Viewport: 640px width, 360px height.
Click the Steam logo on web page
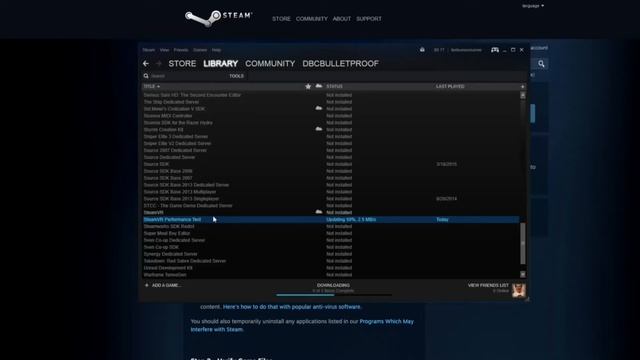(218, 18)
